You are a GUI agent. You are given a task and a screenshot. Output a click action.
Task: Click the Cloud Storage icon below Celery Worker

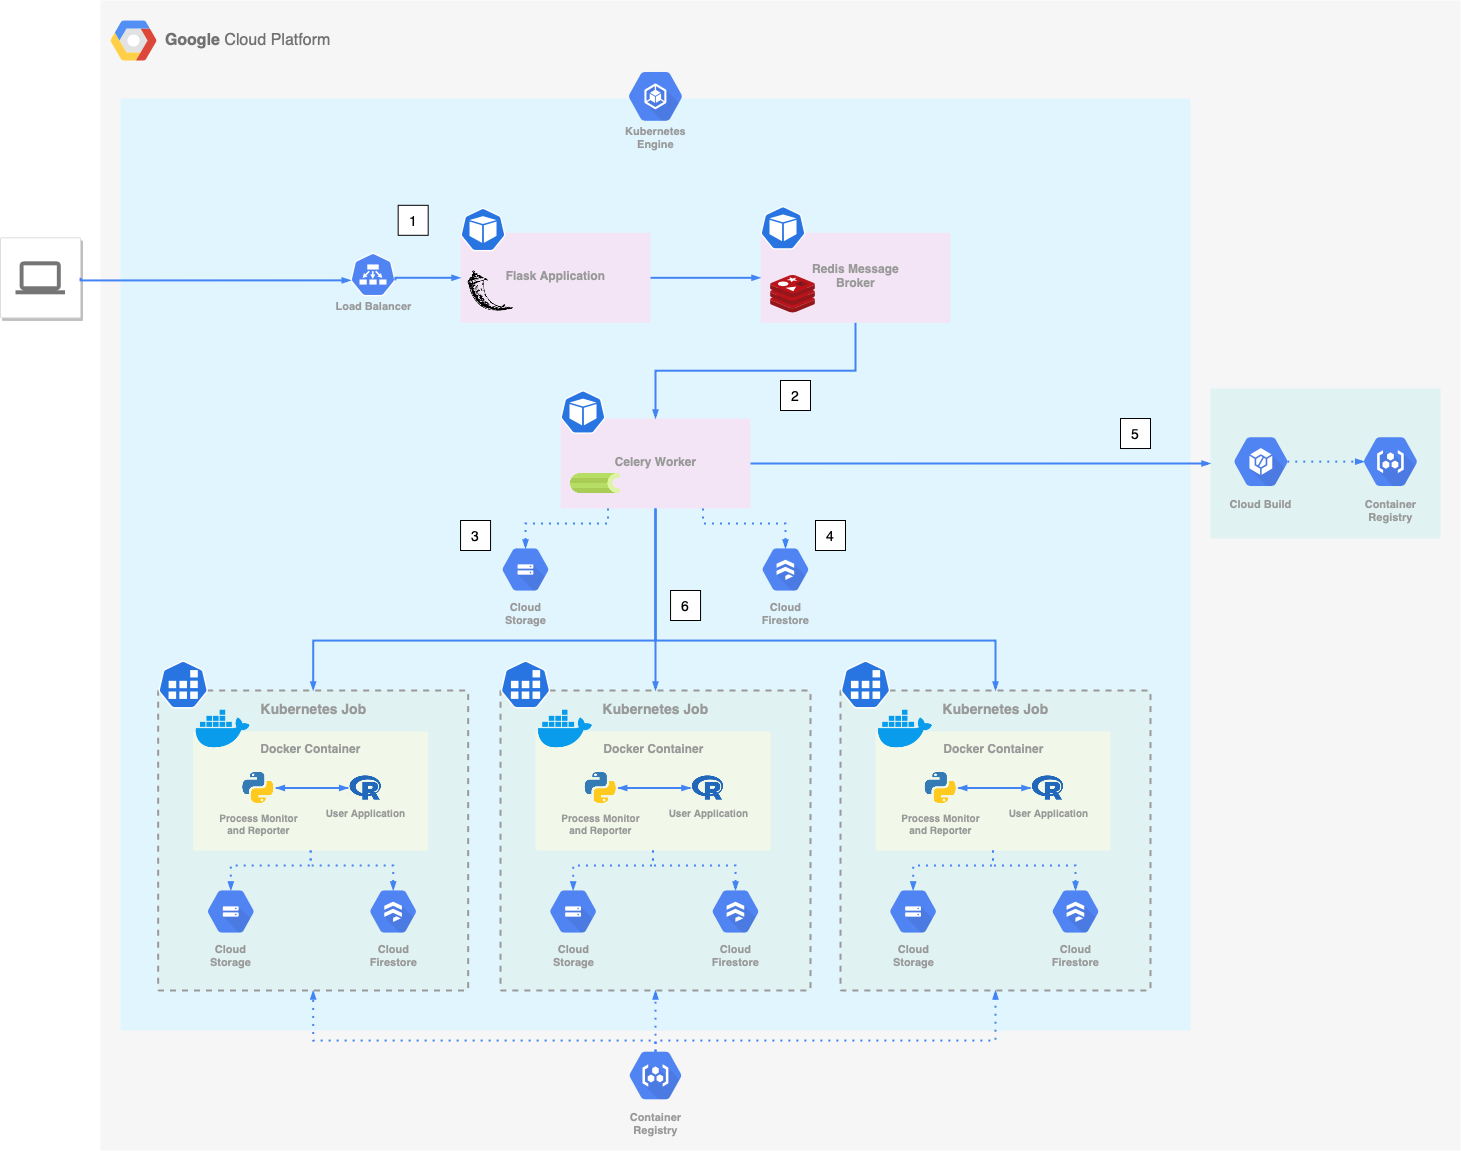[x=525, y=570]
